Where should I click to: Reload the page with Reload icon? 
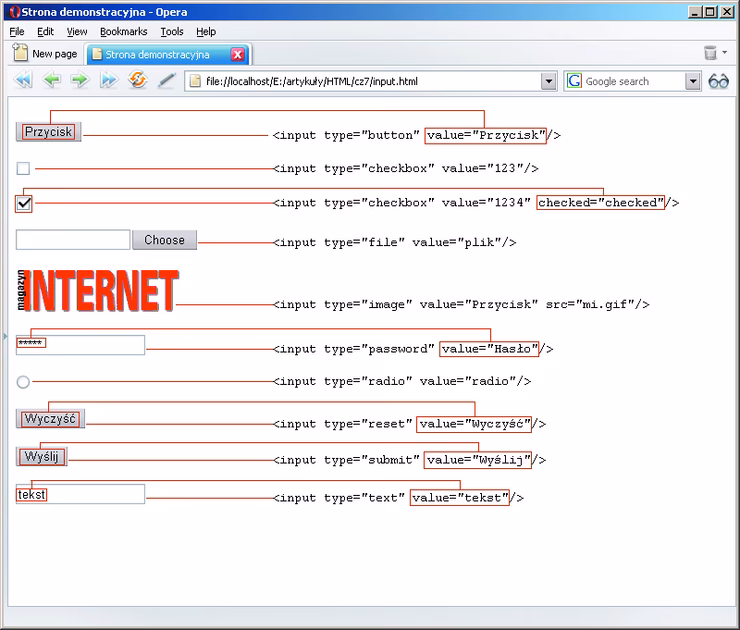(138, 81)
